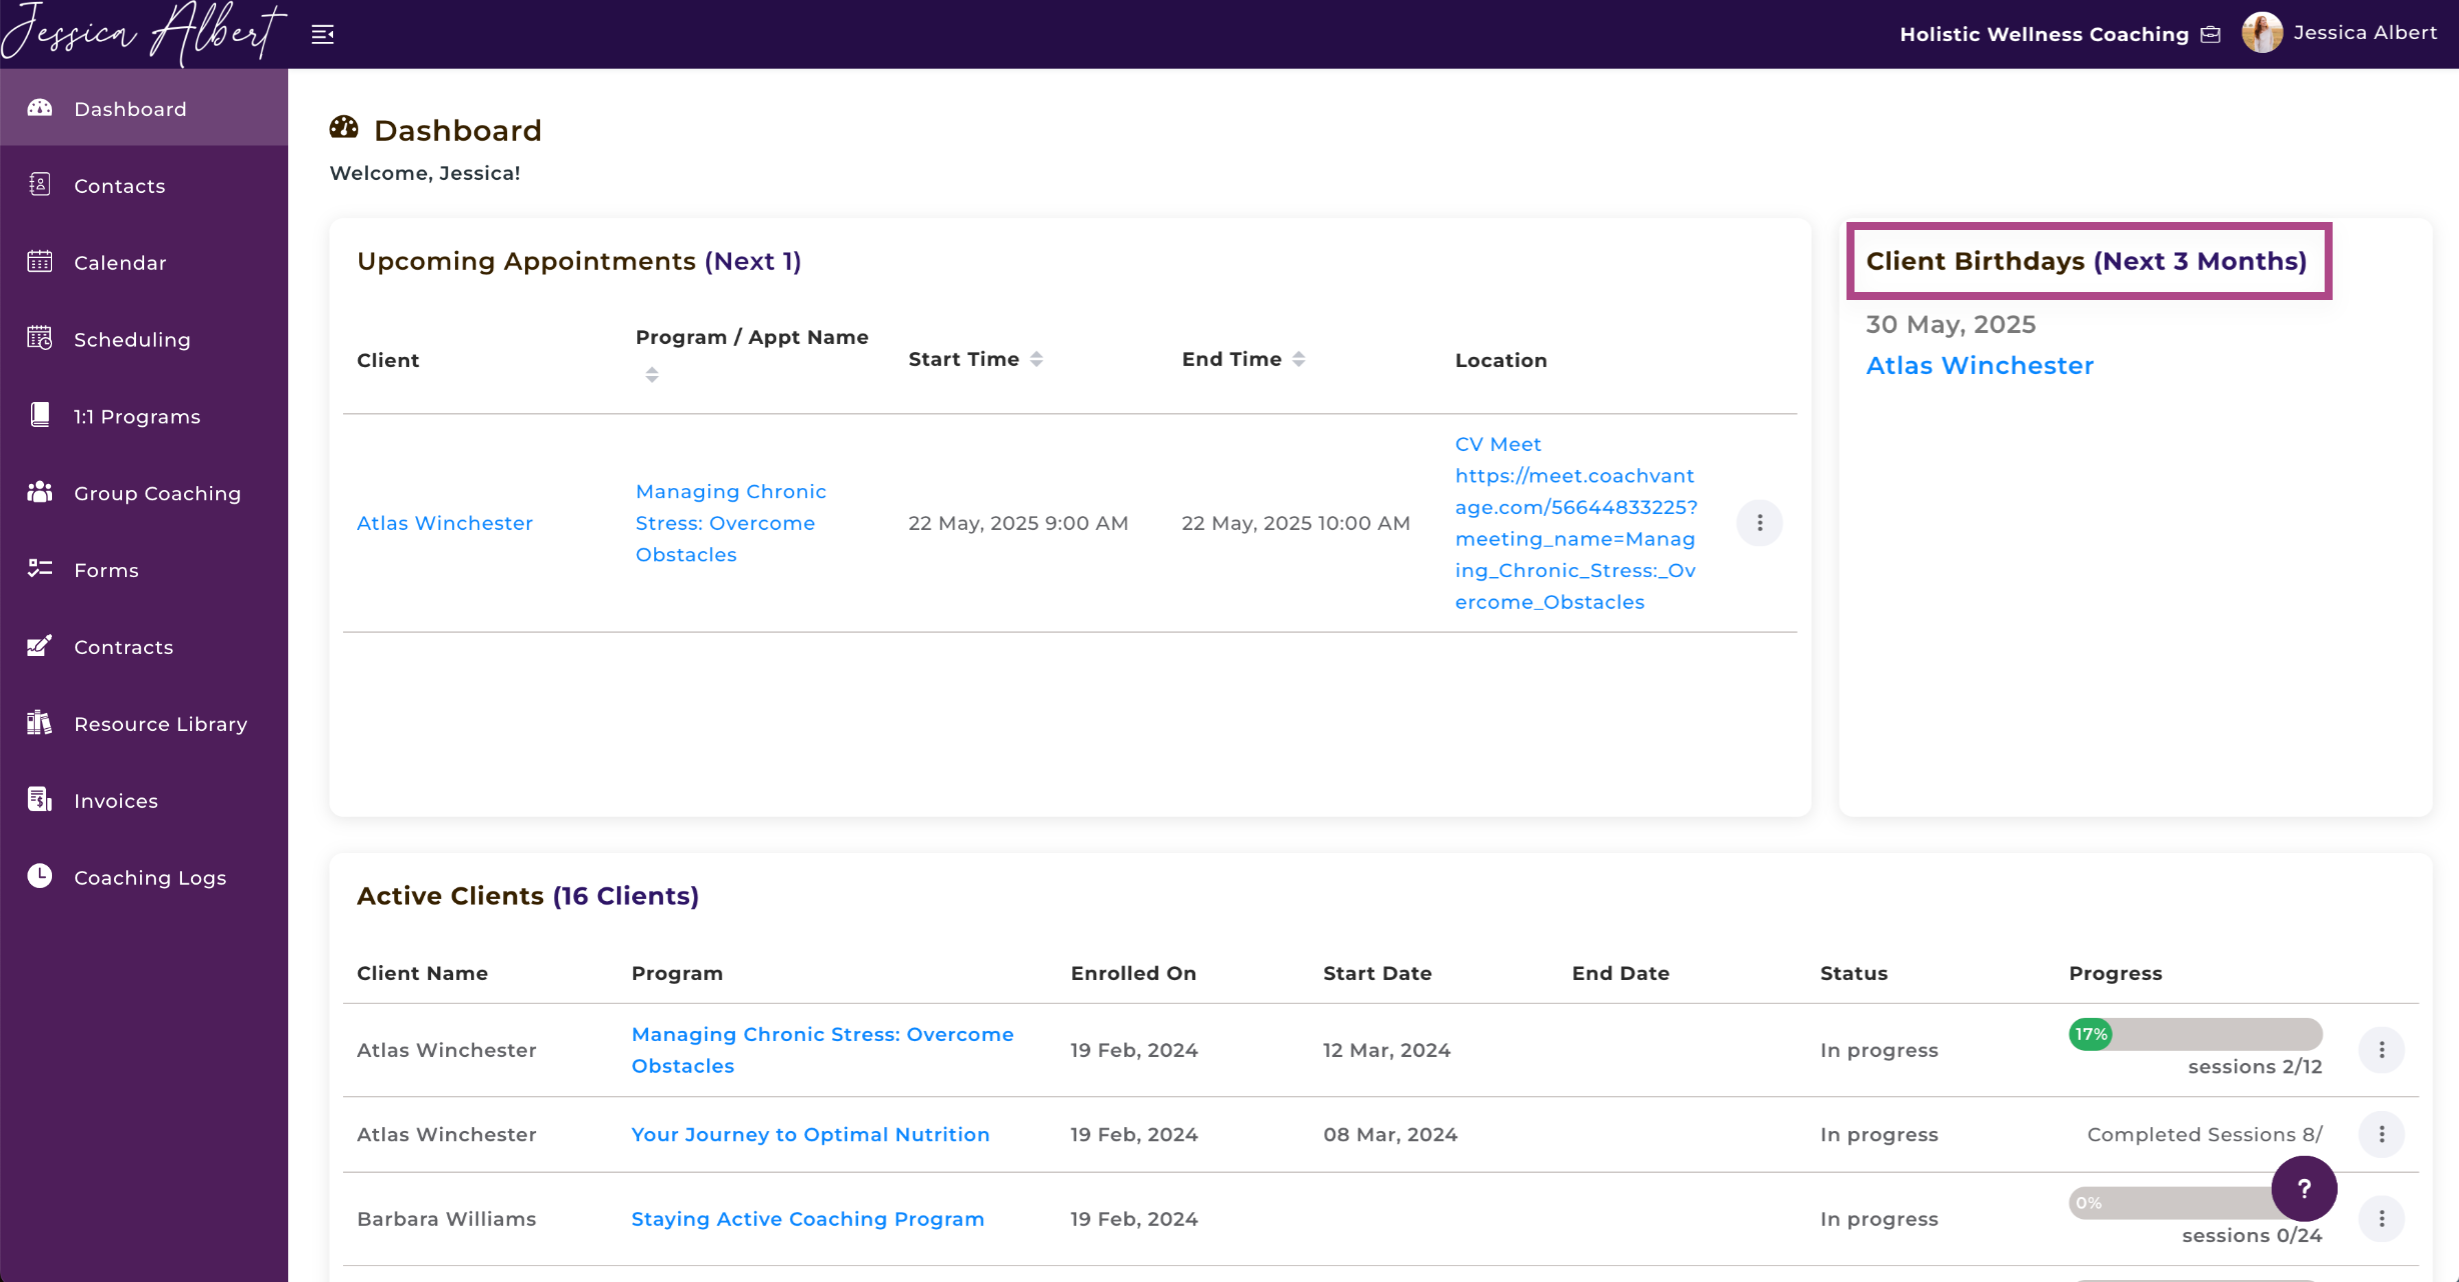Viewport: 2459px width, 1282px height.
Task: Open the purple help question mark button
Action: 2304,1188
